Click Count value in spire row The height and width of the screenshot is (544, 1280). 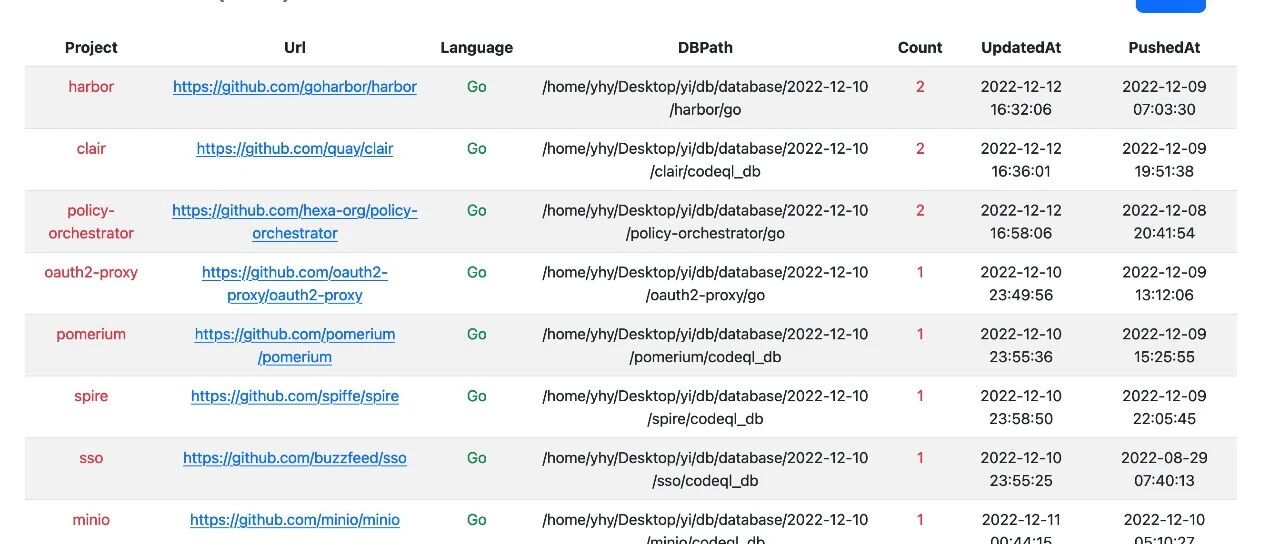[x=920, y=397]
